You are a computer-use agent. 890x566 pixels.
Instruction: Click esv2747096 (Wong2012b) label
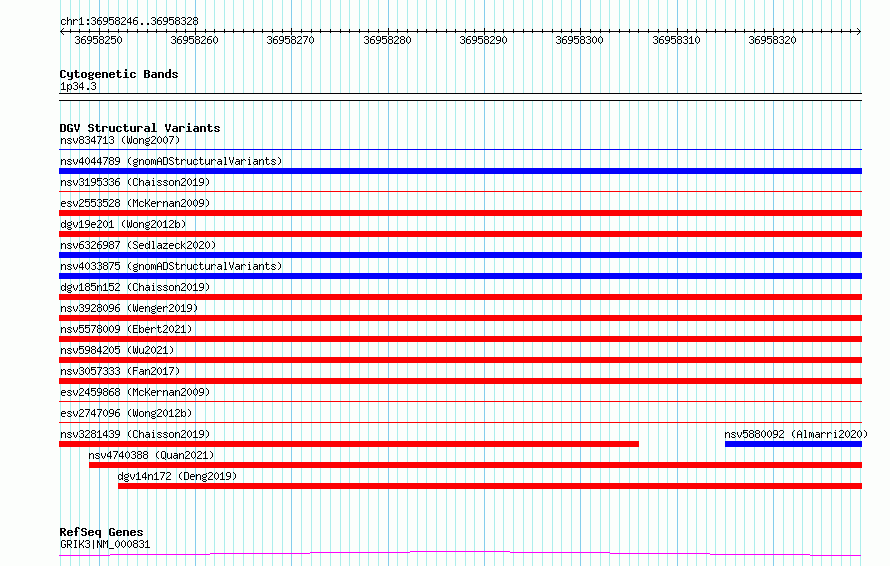click(126, 413)
